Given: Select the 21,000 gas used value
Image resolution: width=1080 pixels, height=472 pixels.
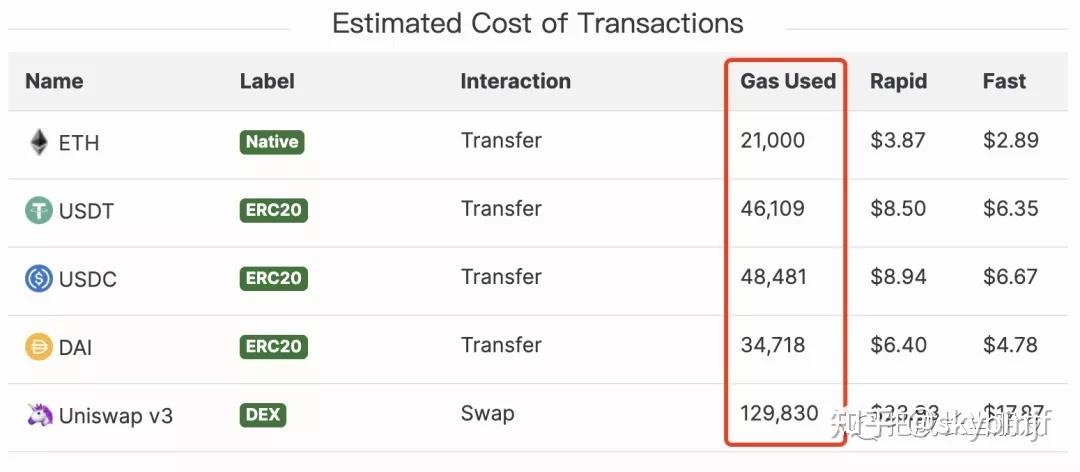Looking at the screenshot, I should [772, 141].
